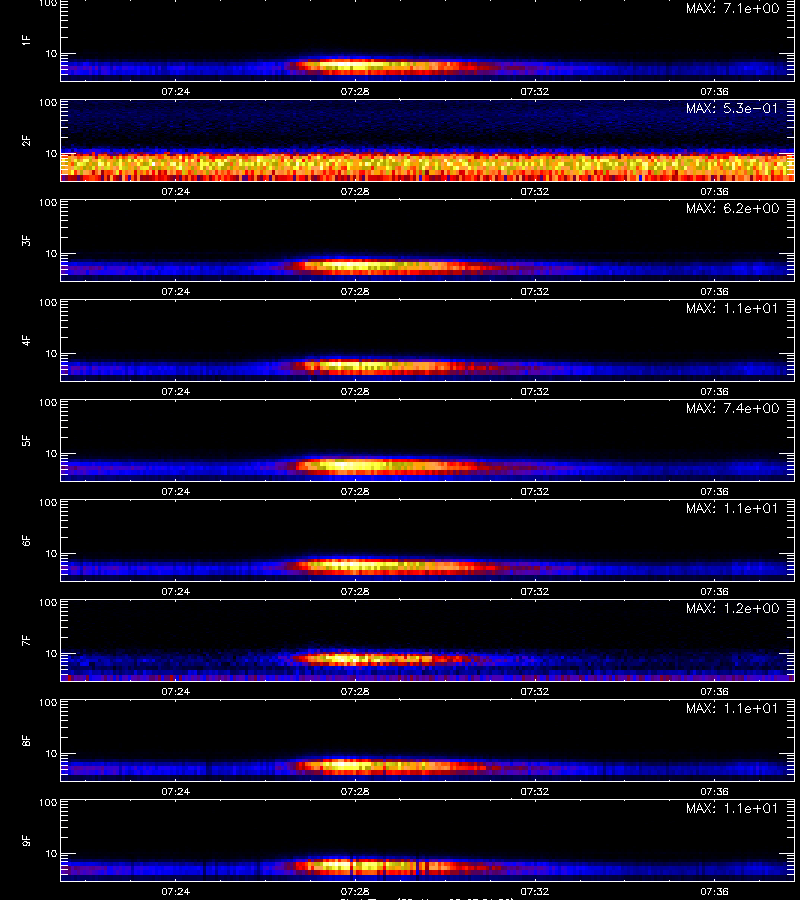Click the 07:32 tick label under panel 2F

[534, 191]
